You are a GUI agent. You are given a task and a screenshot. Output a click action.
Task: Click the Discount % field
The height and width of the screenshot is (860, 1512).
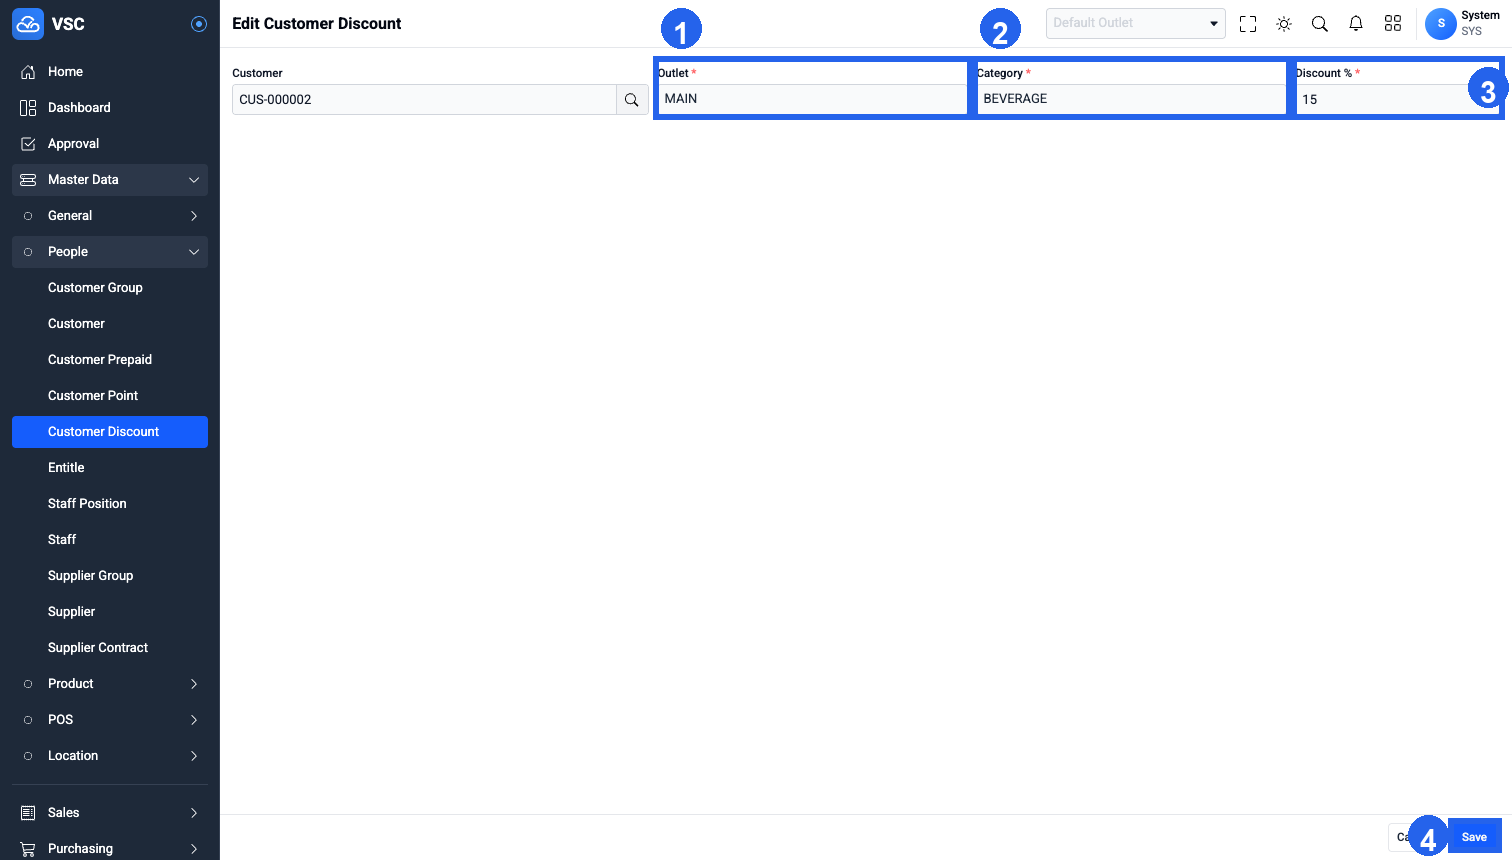[x=1398, y=100]
